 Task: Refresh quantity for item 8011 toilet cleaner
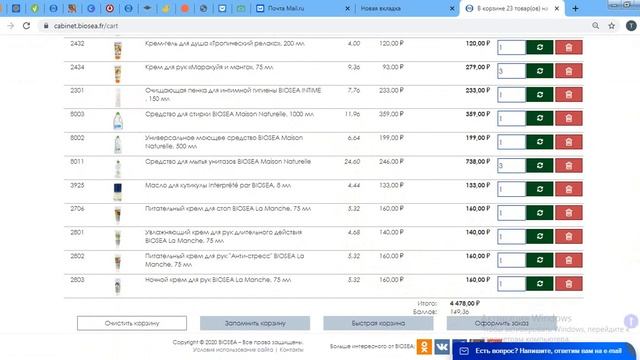tap(540, 166)
